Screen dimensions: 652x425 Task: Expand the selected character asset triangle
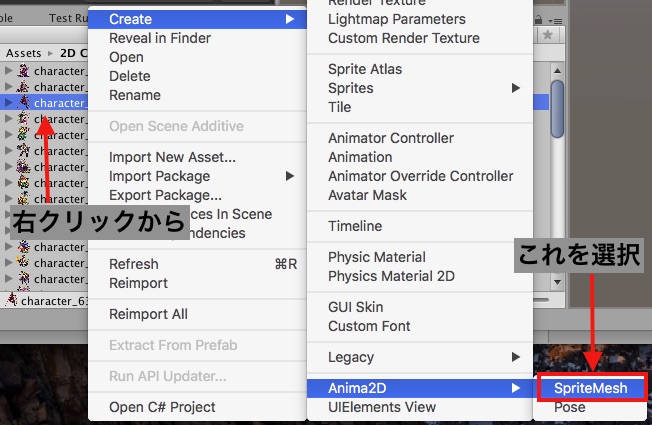coord(8,102)
